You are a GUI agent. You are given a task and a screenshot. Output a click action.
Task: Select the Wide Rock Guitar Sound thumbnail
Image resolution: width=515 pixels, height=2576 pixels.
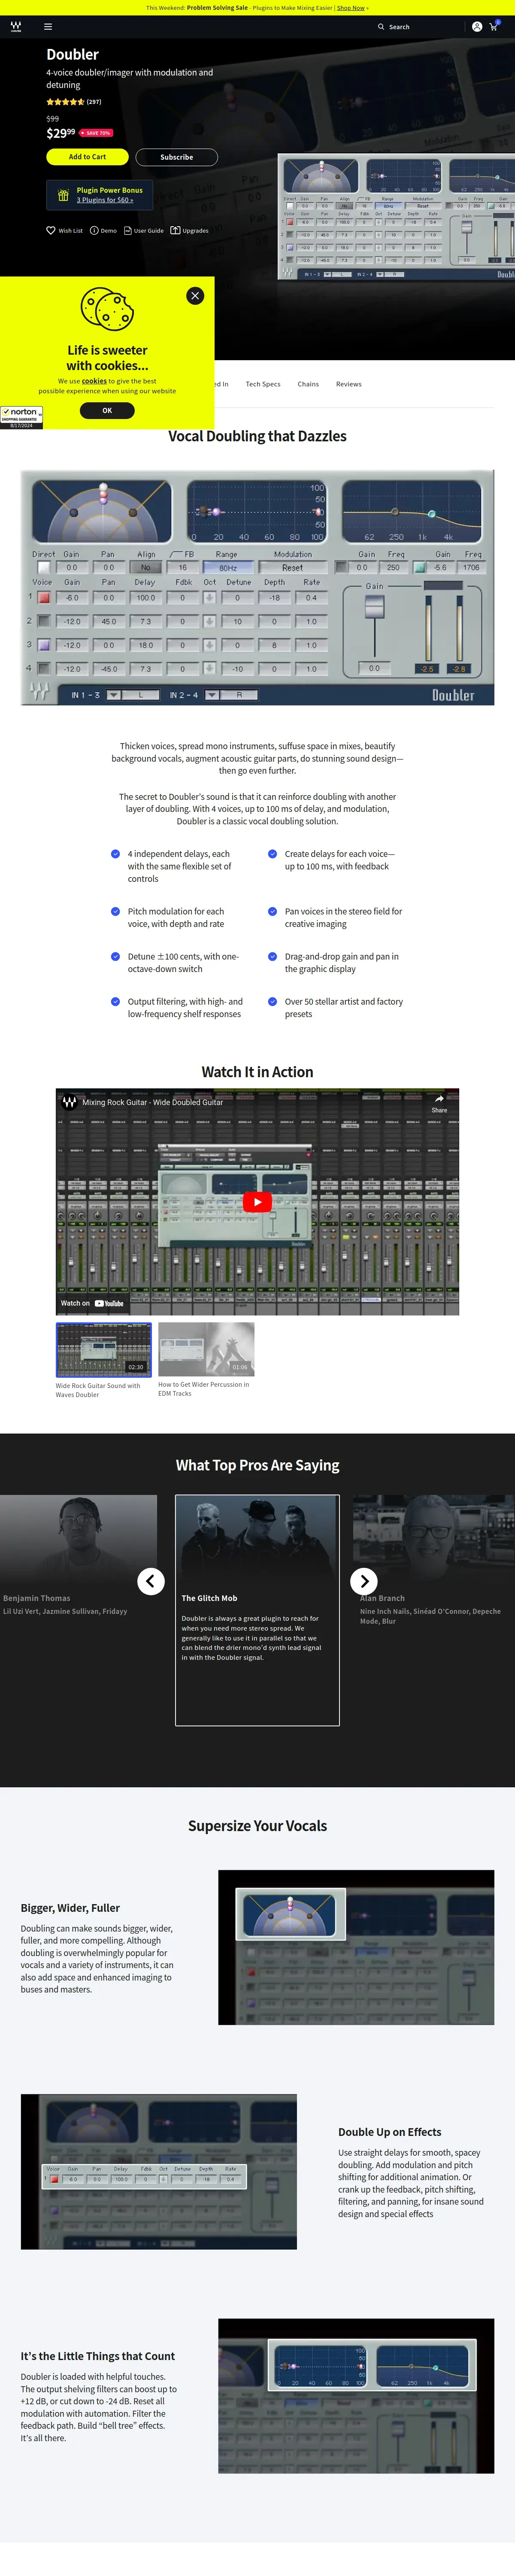[103, 1350]
